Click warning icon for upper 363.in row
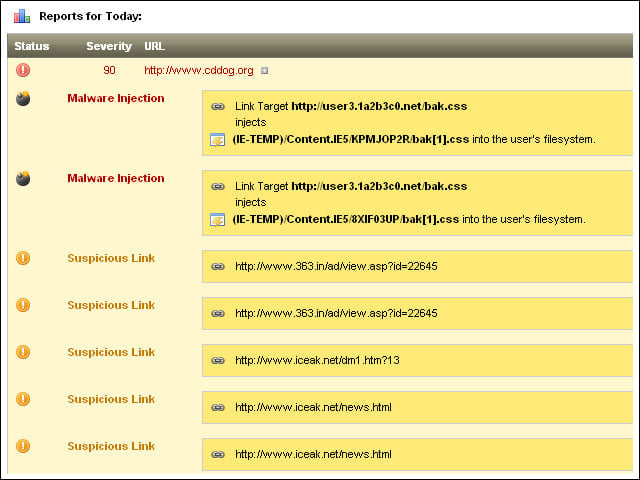Viewport: 640px width, 480px height. click(x=23, y=258)
